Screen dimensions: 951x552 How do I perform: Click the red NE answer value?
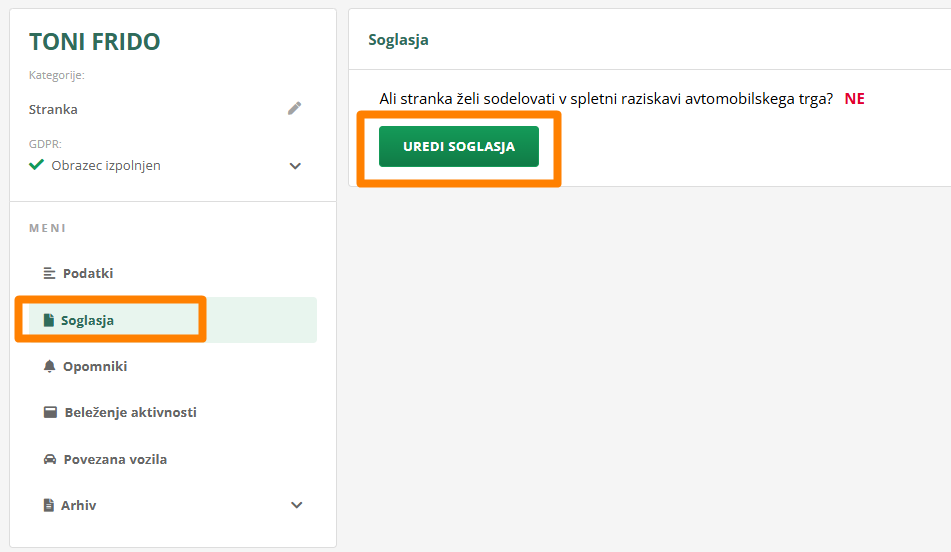854,99
